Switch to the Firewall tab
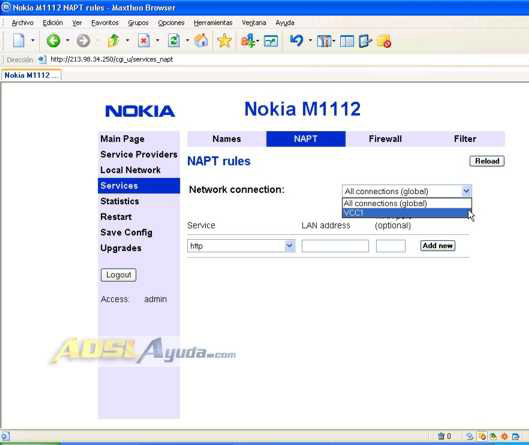The image size is (529, 445). pyautogui.click(x=385, y=139)
